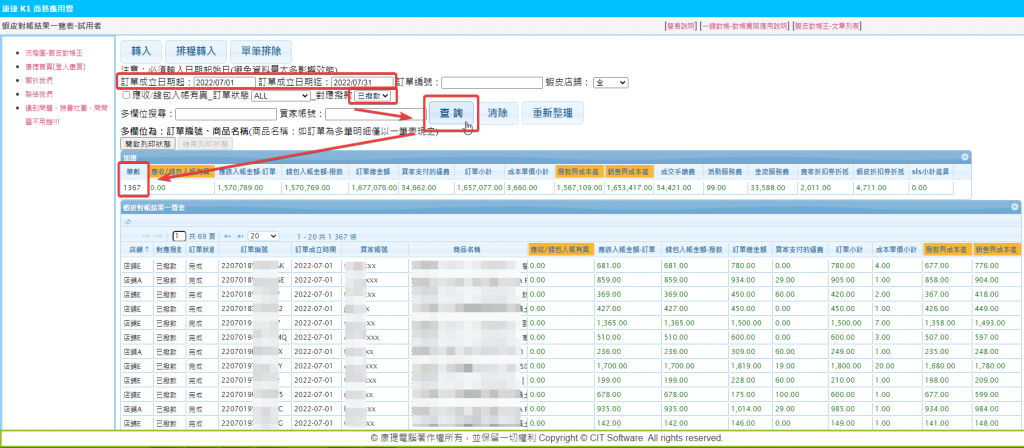Open the 對應撥款 dropdown
This screenshot has width=1024, height=448.
pyautogui.click(x=372, y=95)
